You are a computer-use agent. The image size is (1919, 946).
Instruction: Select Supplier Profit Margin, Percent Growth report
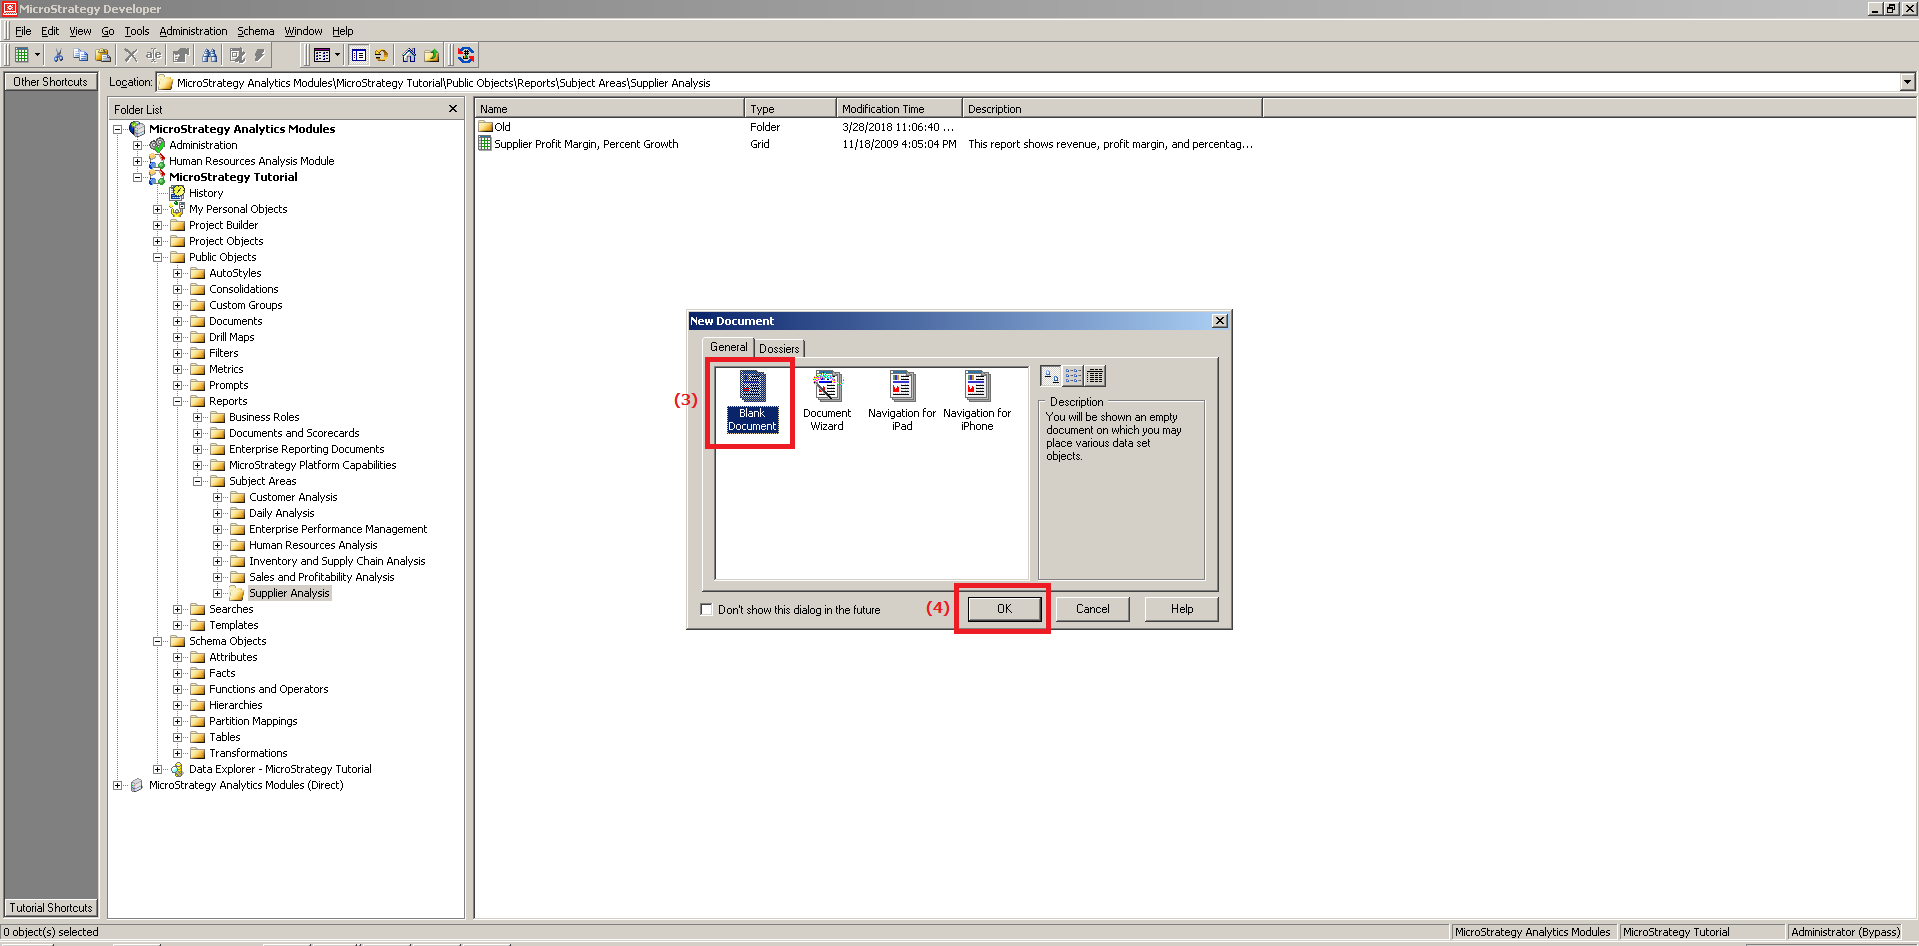point(578,144)
